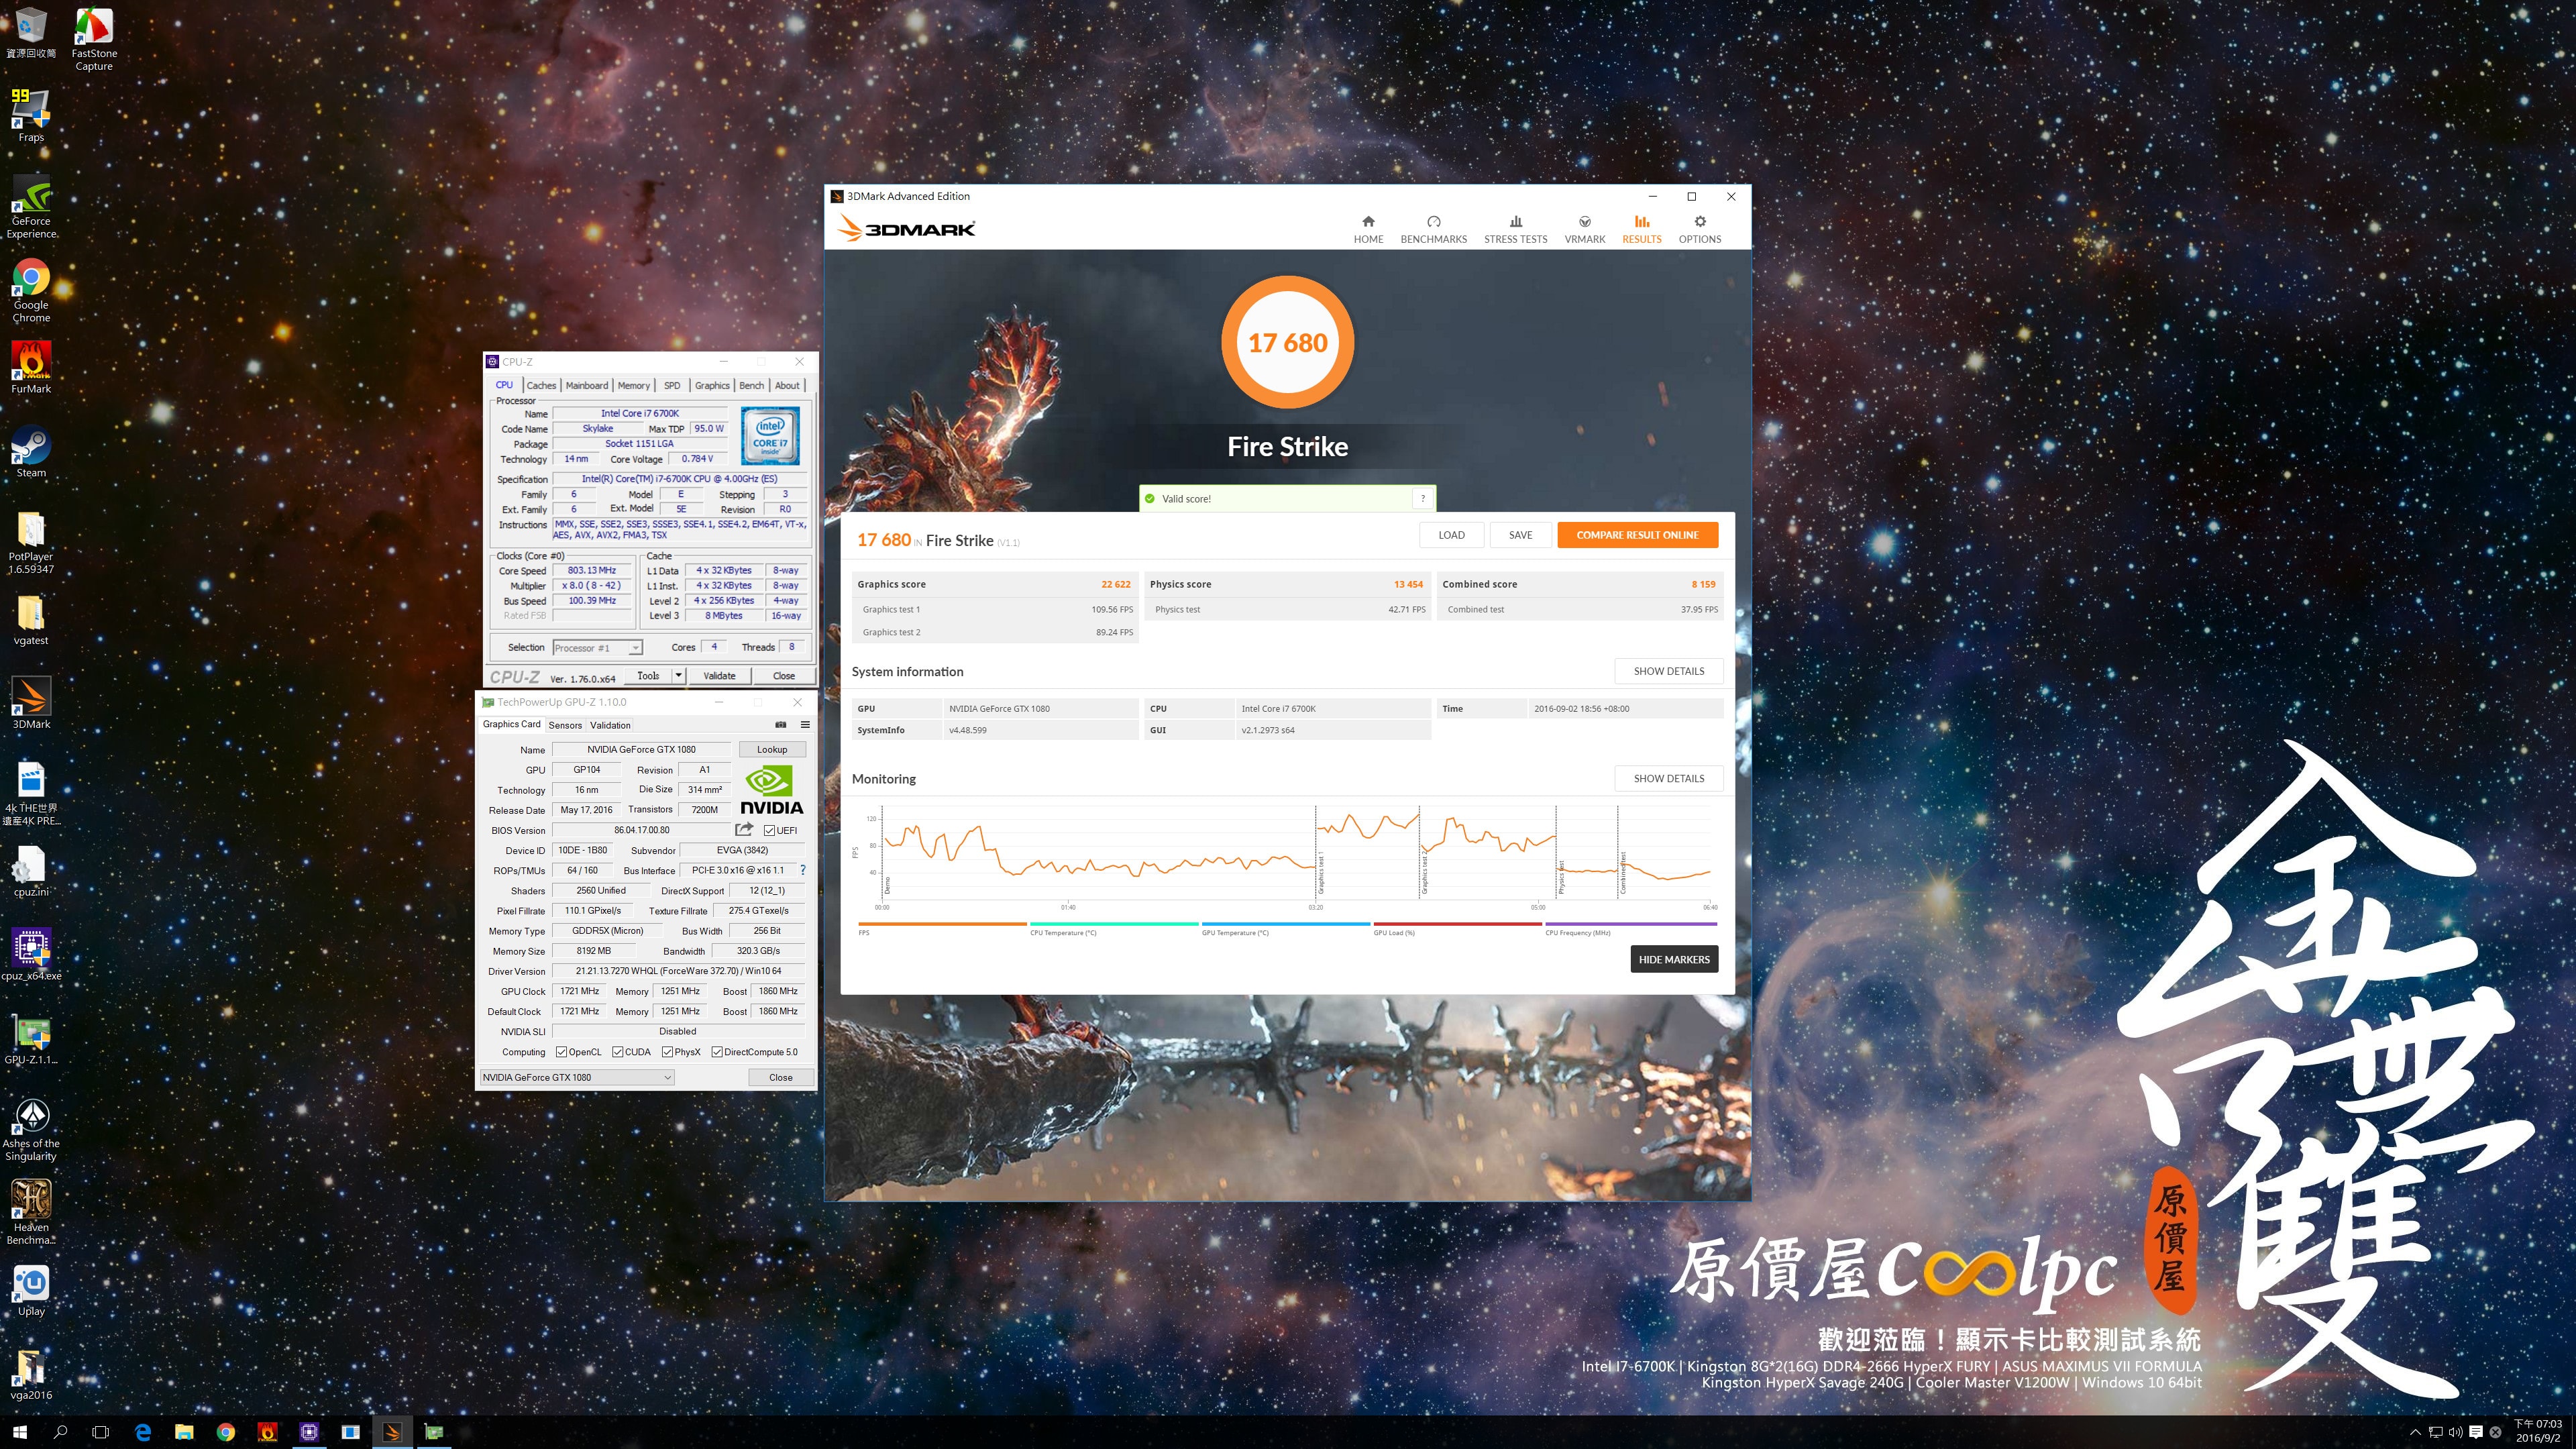This screenshot has height=1449, width=2576.
Task: Open BENCHMARKS in 3DMark navigation
Action: [x=1433, y=229]
